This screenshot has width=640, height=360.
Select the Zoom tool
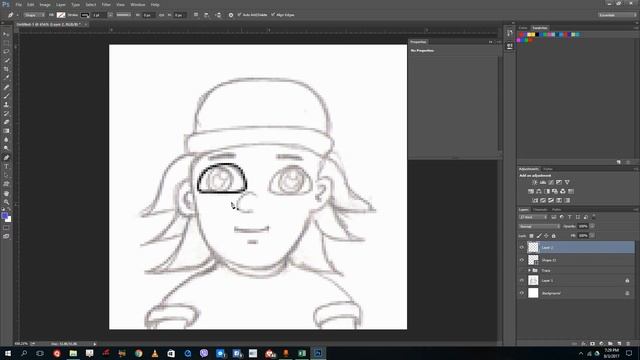click(x=6, y=202)
